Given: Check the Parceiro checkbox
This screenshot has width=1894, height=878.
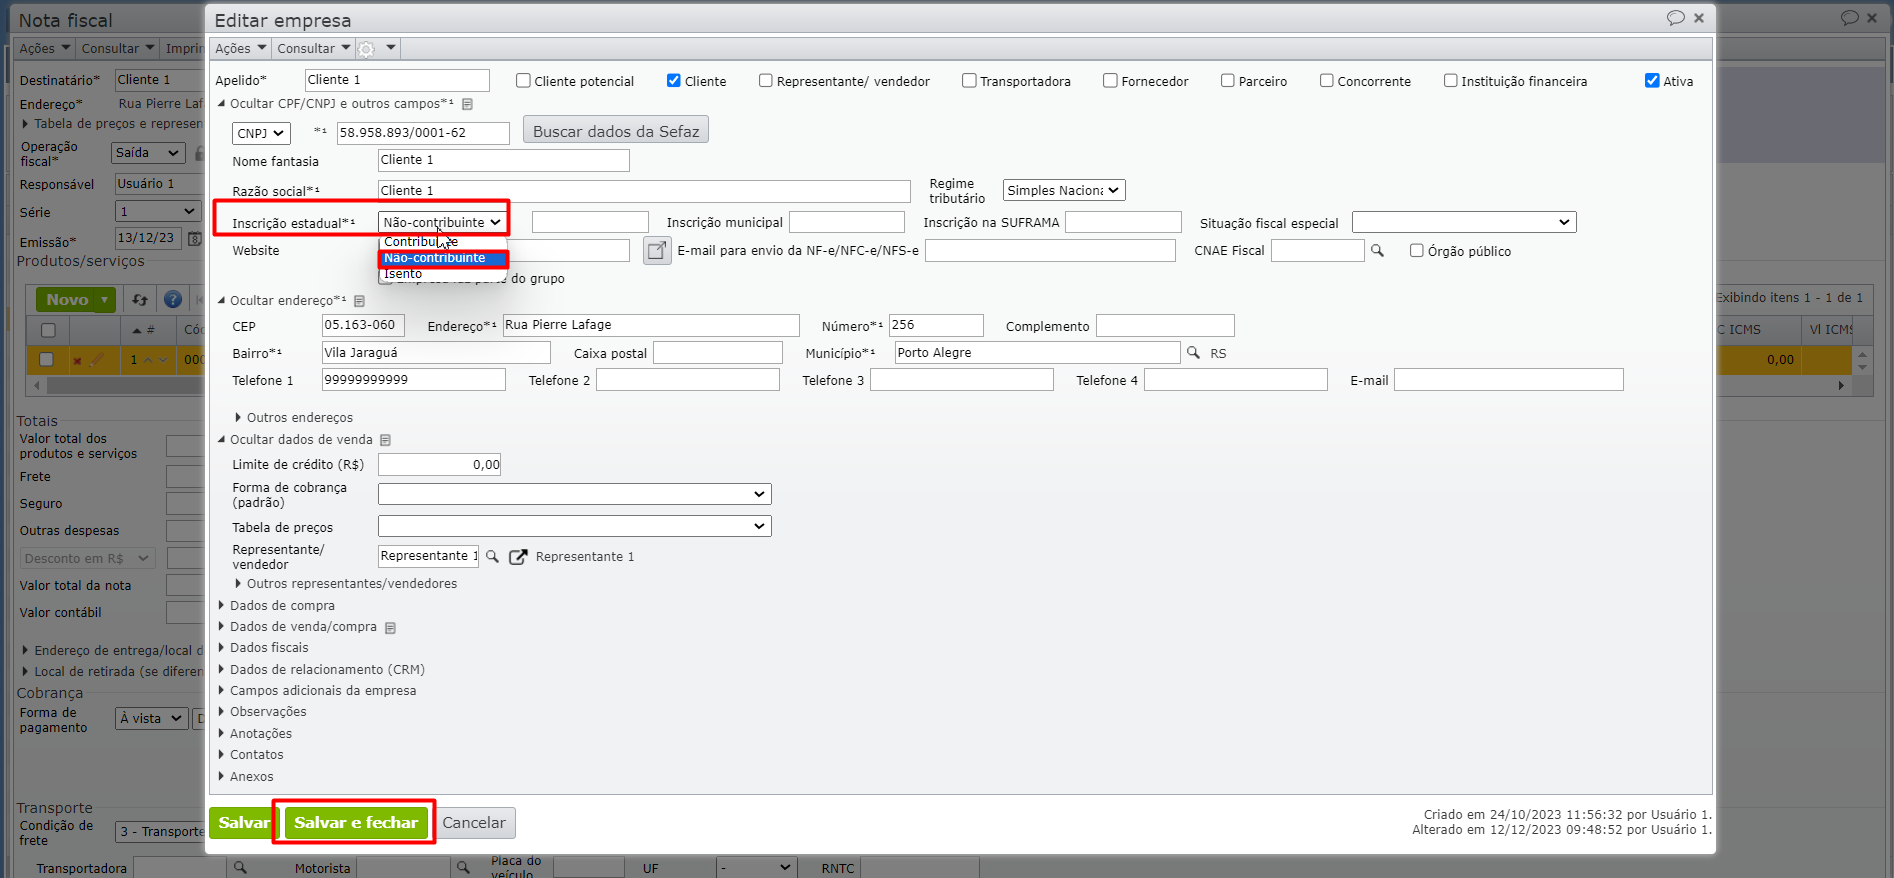Looking at the screenshot, I should [1228, 81].
